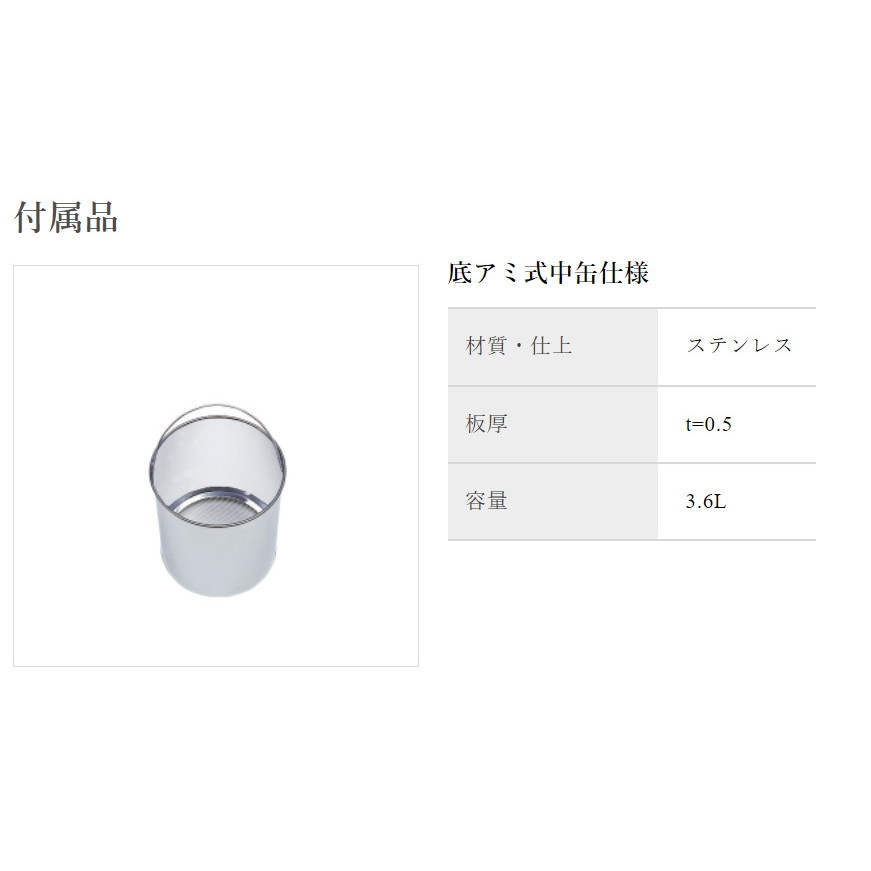The image size is (871, 871).
Task: Click the 材質 word in first row
Action: click(x=486, y=346)
